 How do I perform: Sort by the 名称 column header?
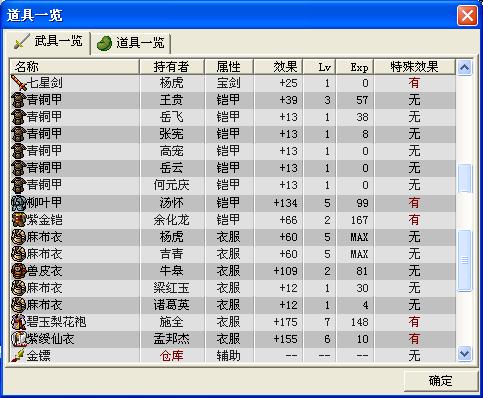pyautogui.click(x=74, y=66)
